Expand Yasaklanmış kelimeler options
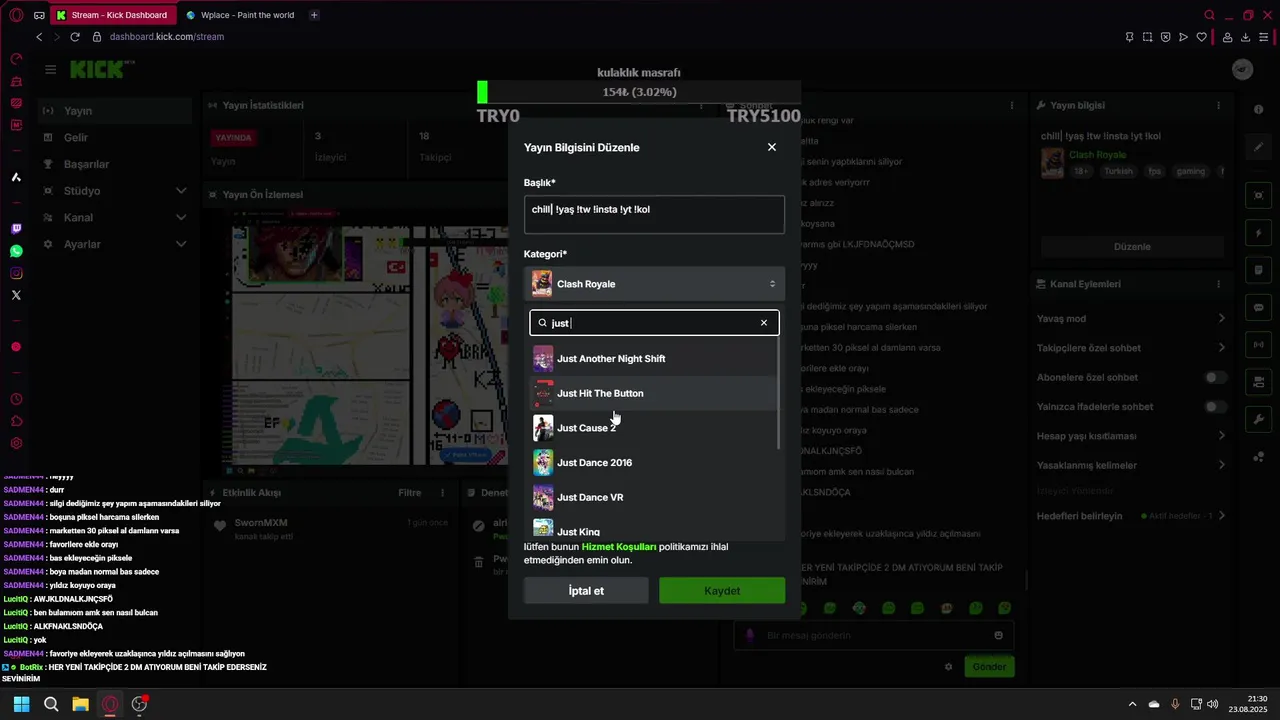1280x720 pixels. (1221, 465)
